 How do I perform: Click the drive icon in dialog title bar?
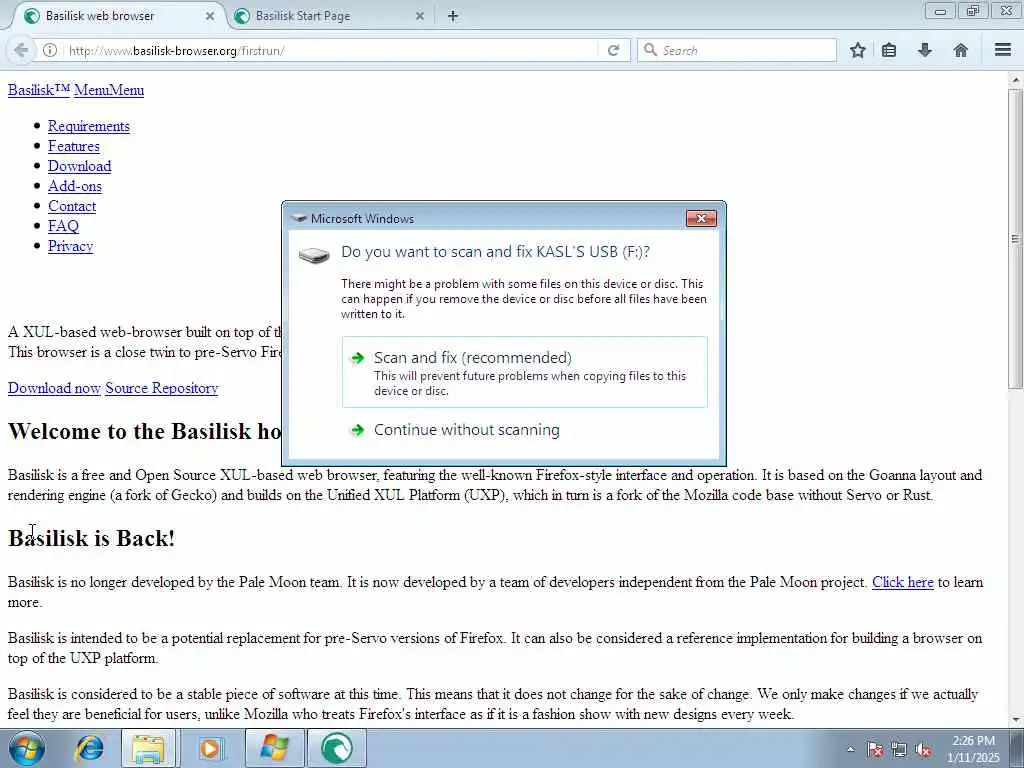tap(299, 218)
